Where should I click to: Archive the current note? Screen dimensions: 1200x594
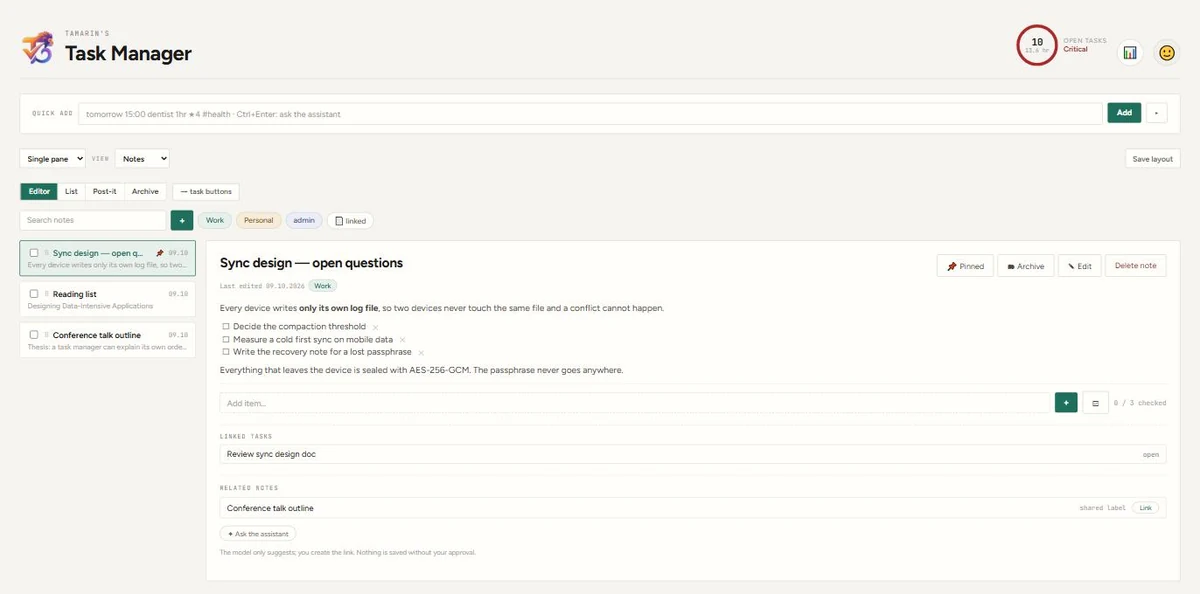pos(1025,266)
